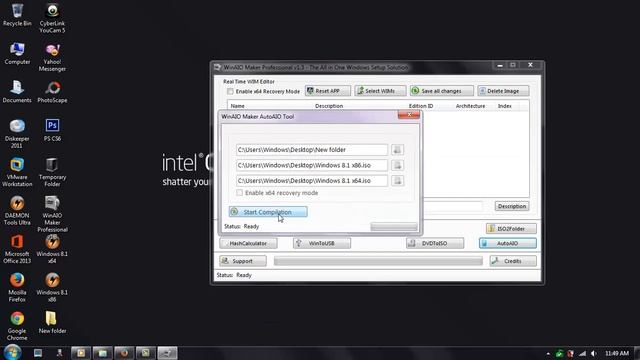Viewport: 640px width, 360px height.
Task: Launch PhotoScape from desktop
Action: [x=52, y=91]
